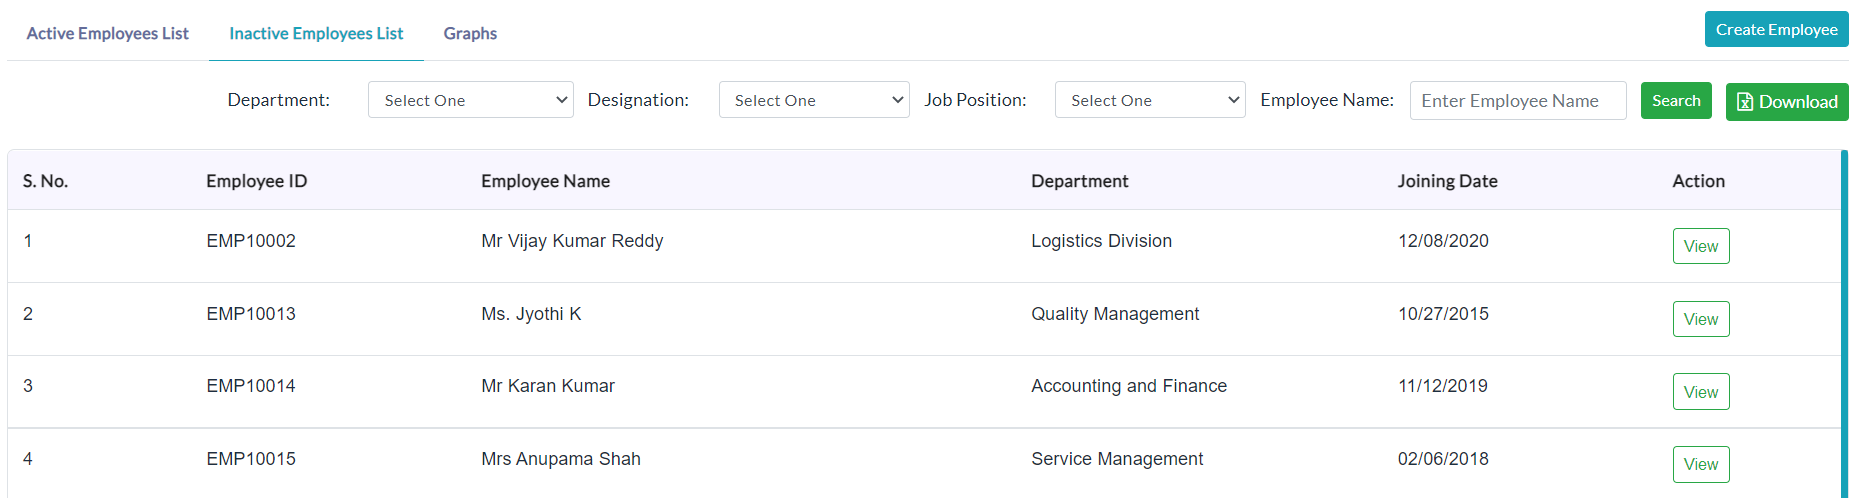View details for Mr Vijay Kumar Reddy

(1700, 246)
